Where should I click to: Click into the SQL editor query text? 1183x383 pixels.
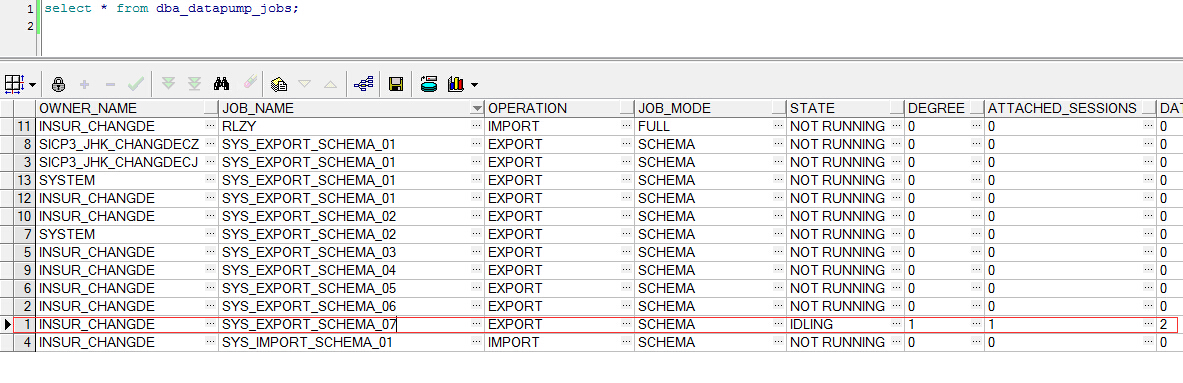coord(171,10)
